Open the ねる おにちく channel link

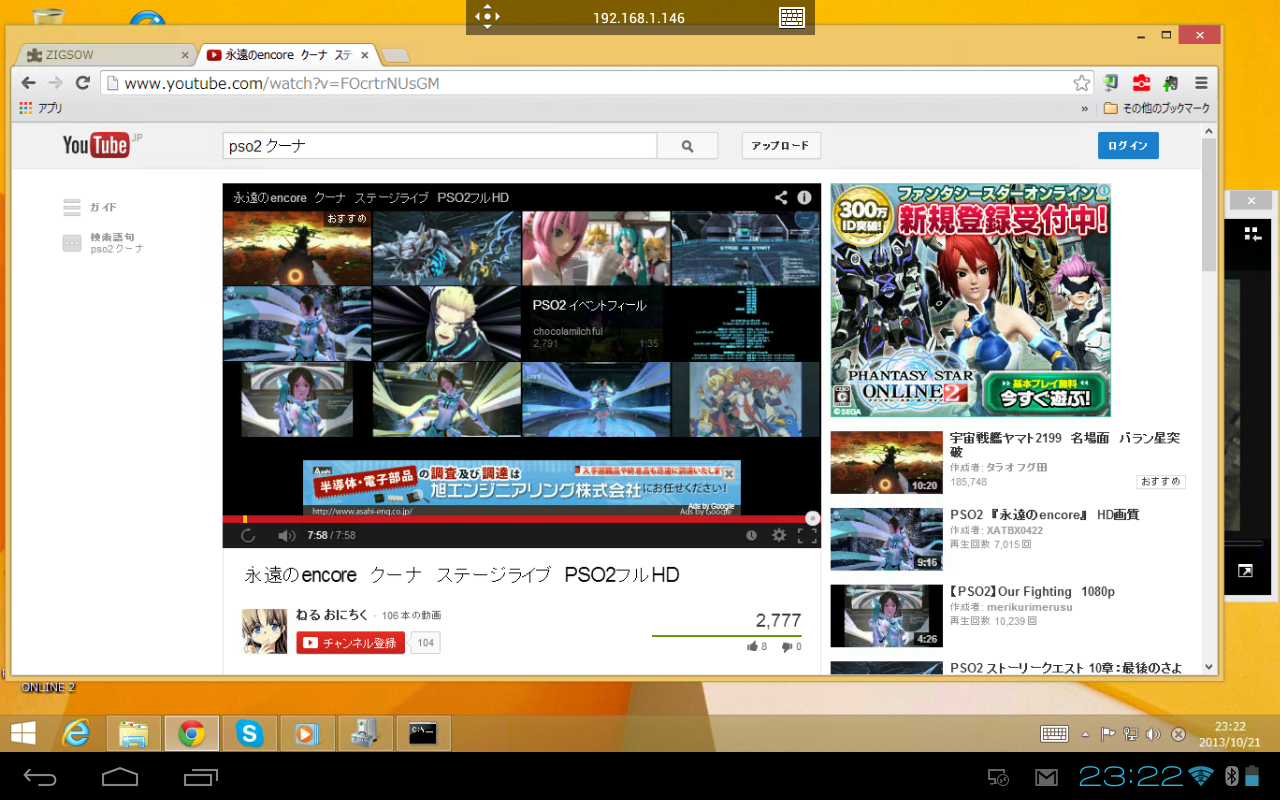point(332,615)
